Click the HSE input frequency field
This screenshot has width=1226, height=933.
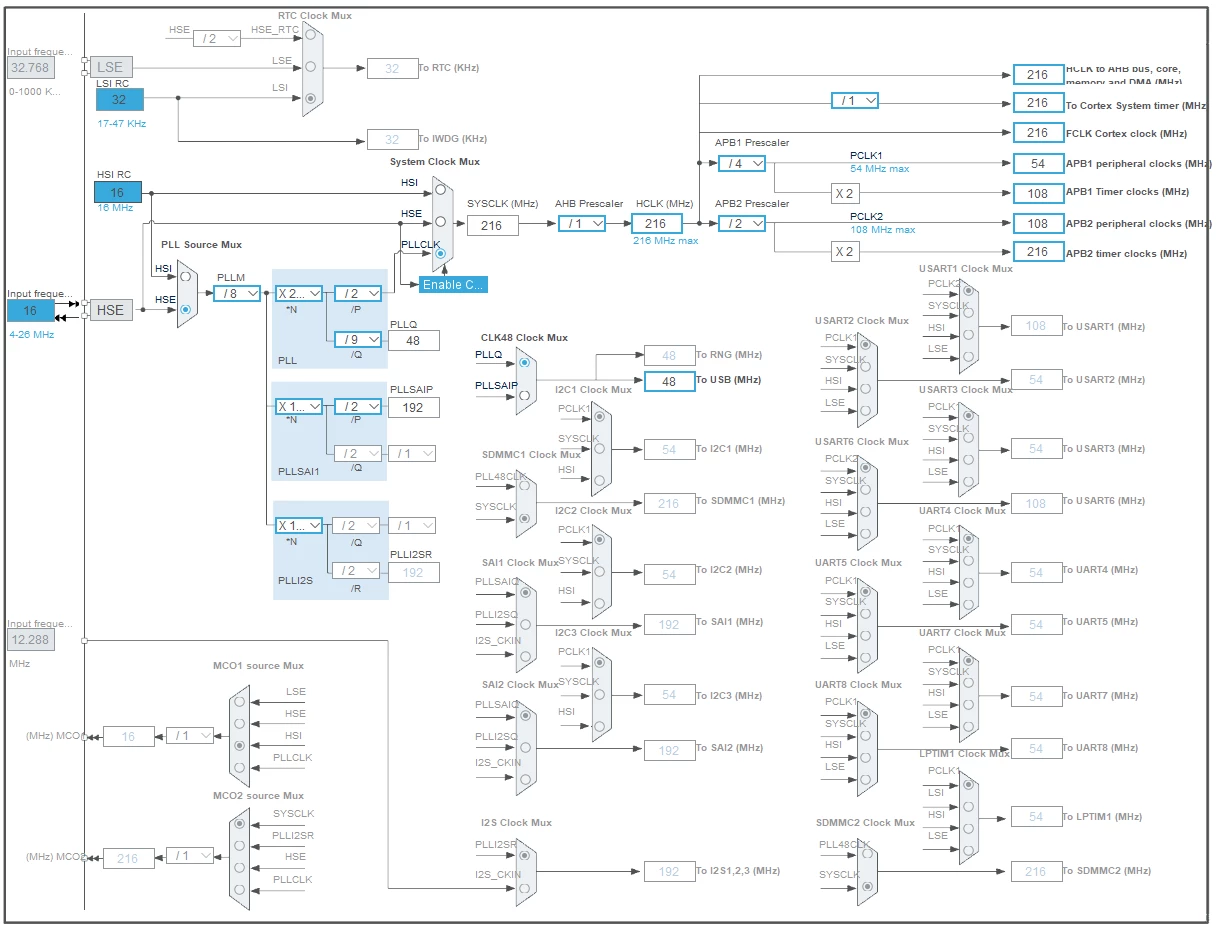pyautogui.click(x=31, y=311)
